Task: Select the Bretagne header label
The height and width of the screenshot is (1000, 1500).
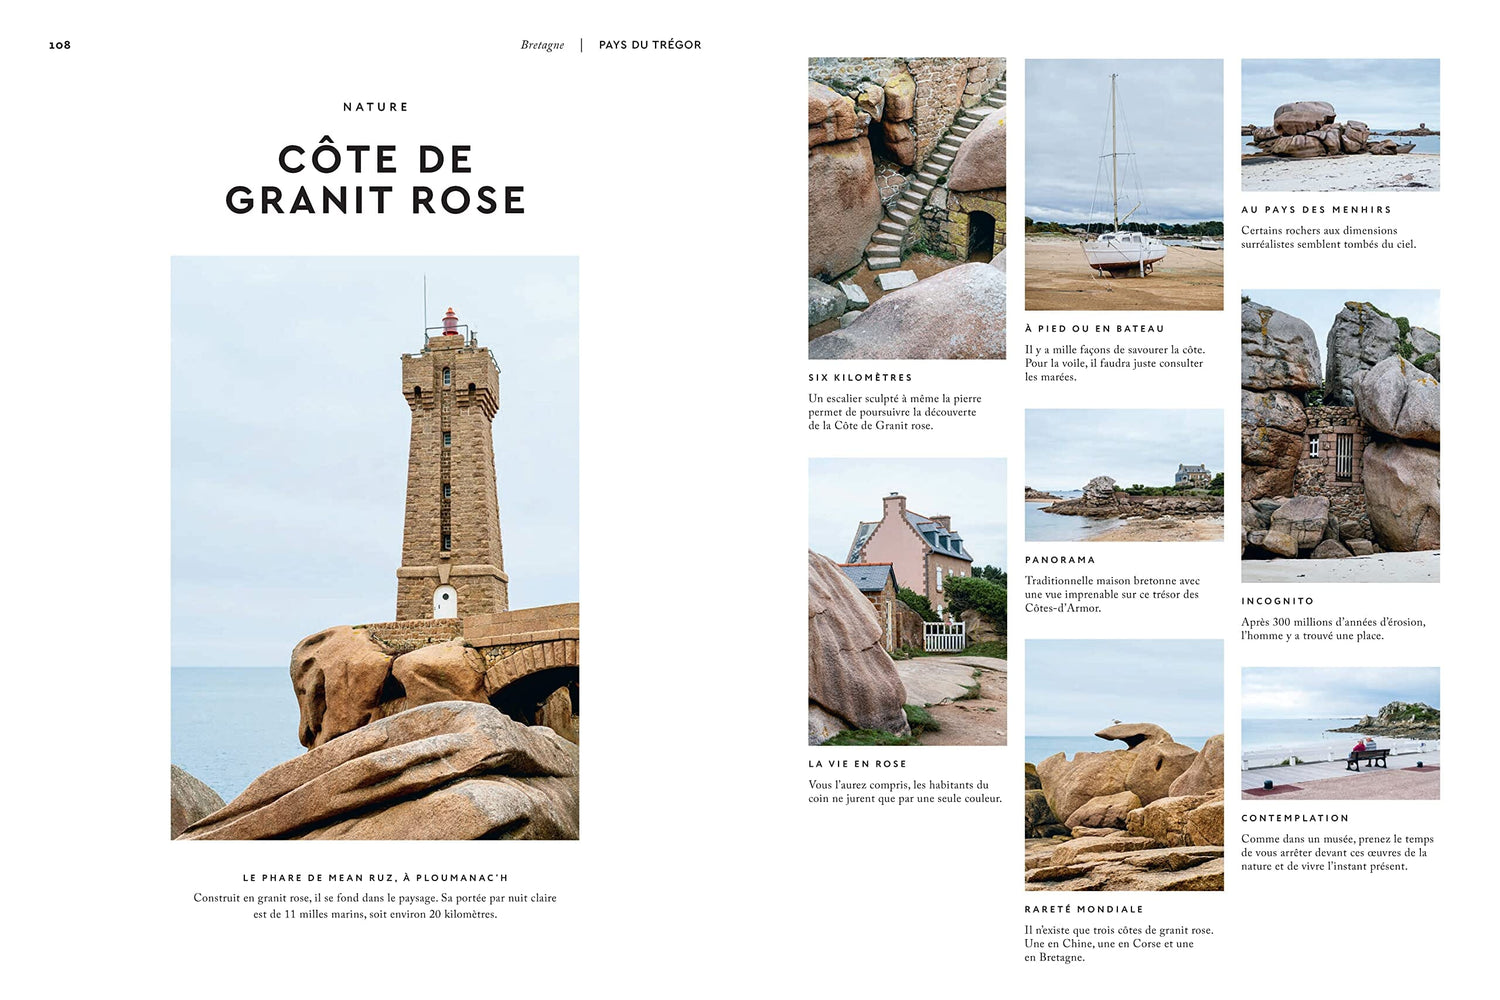Action: (541, 44)
